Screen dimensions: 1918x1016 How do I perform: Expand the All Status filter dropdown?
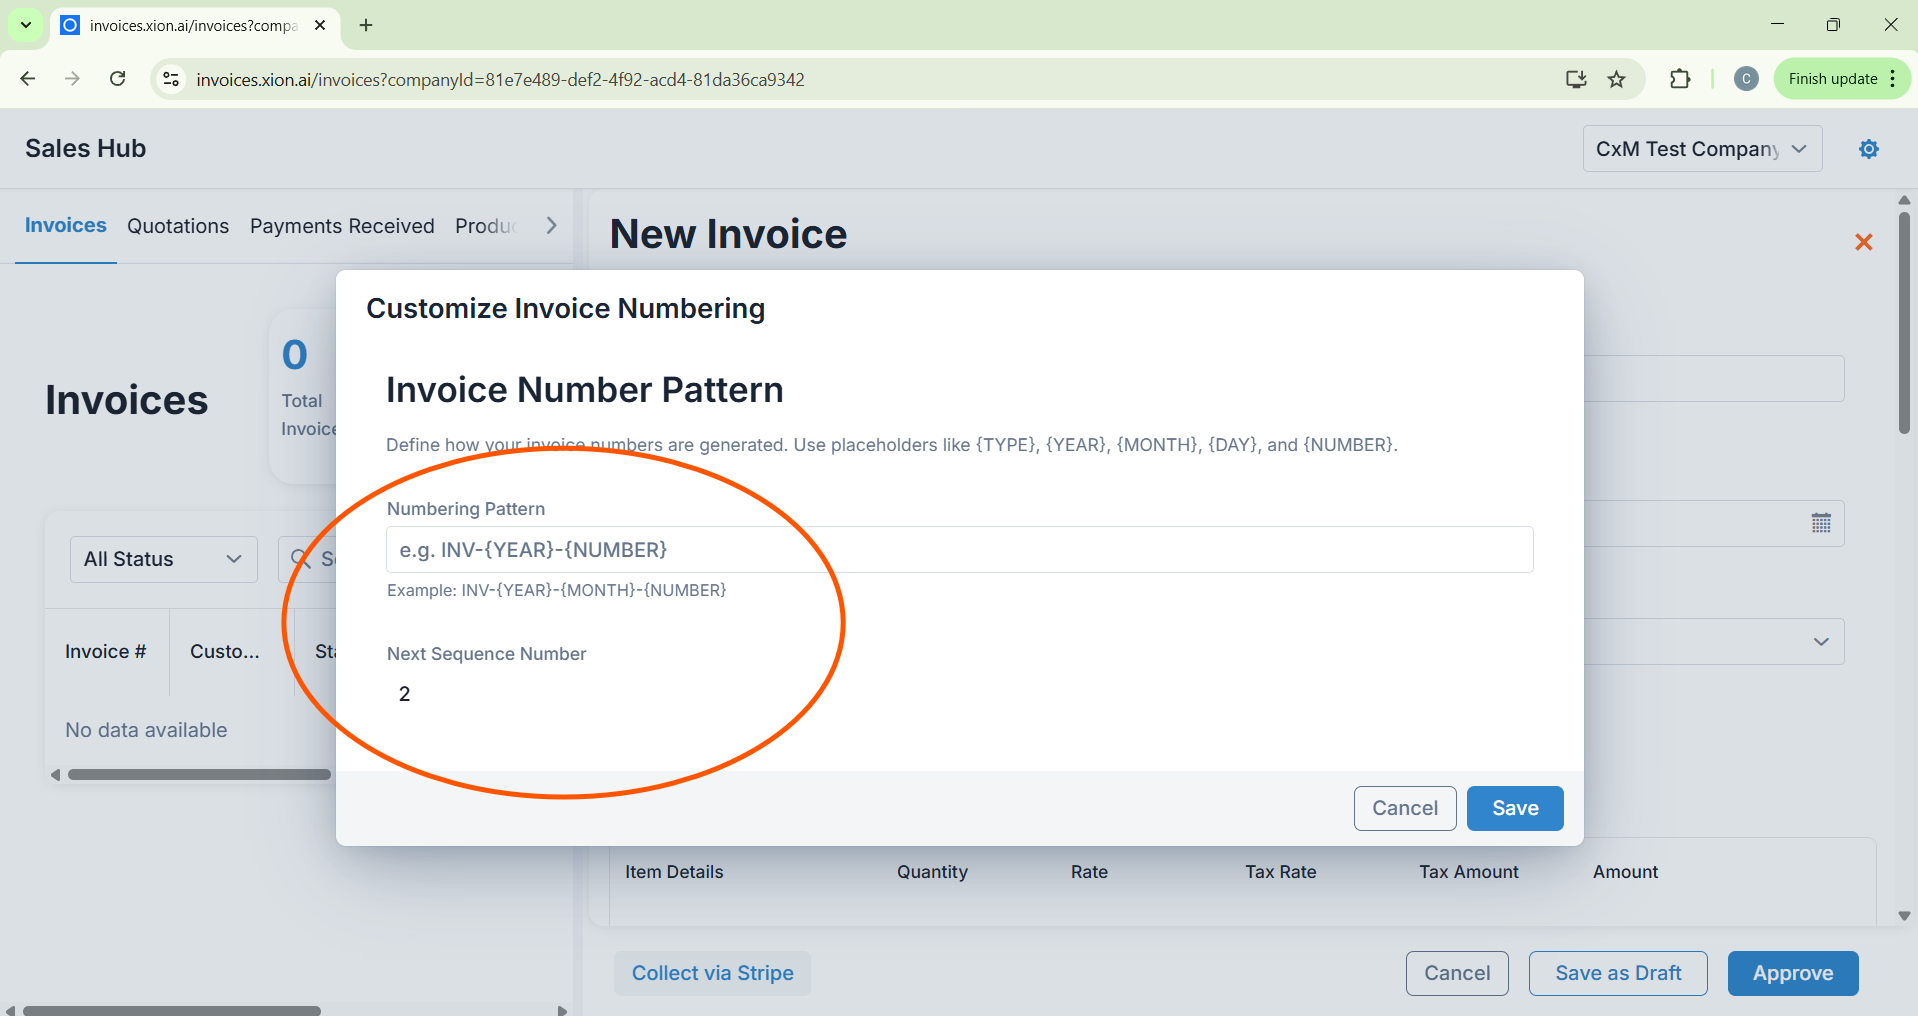coord(163,559)
